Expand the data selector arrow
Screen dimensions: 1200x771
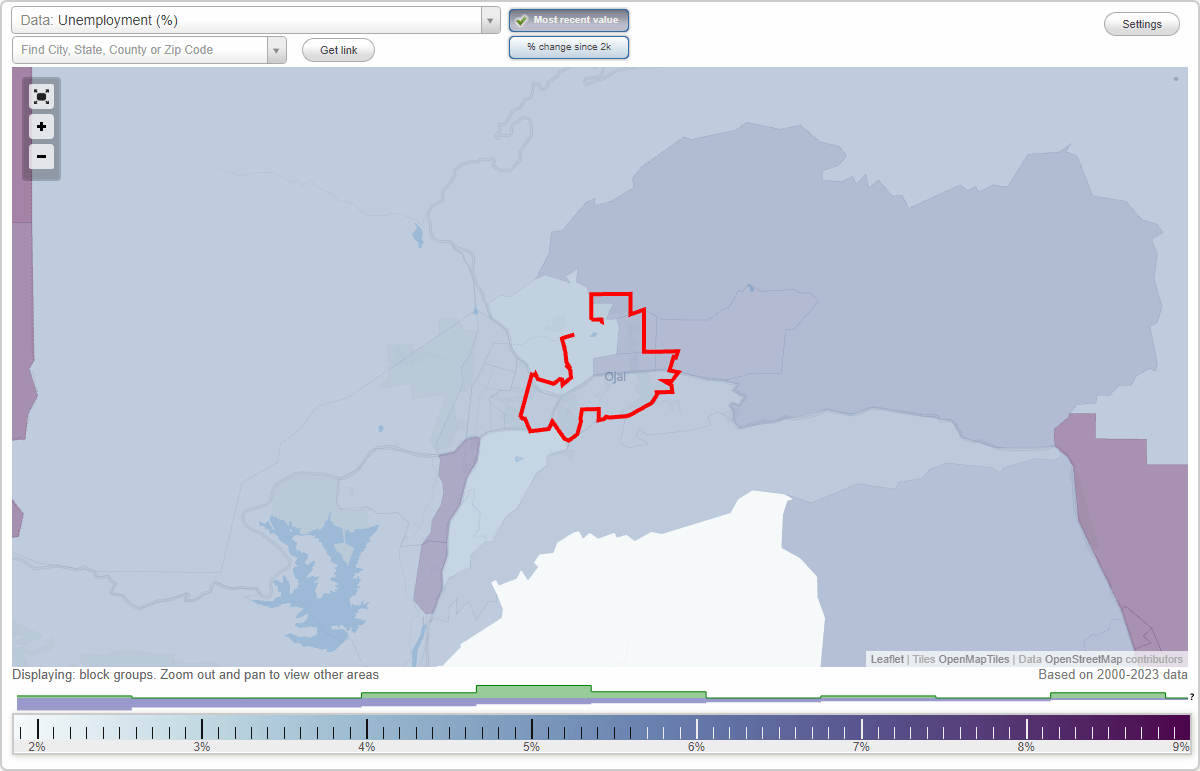(490, 20)
